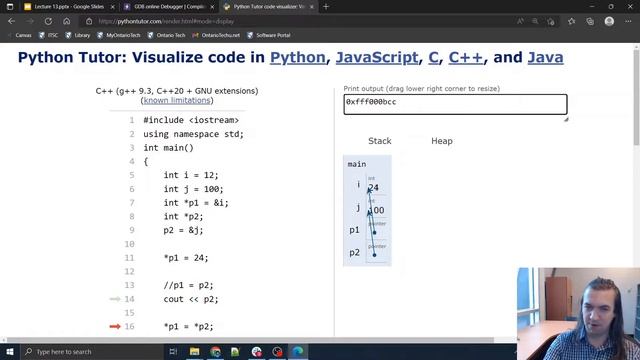View site info lock icon in address bar
The width and height of the screenshot is (640, 360).
pyautogui.click(x=89, y=21)
